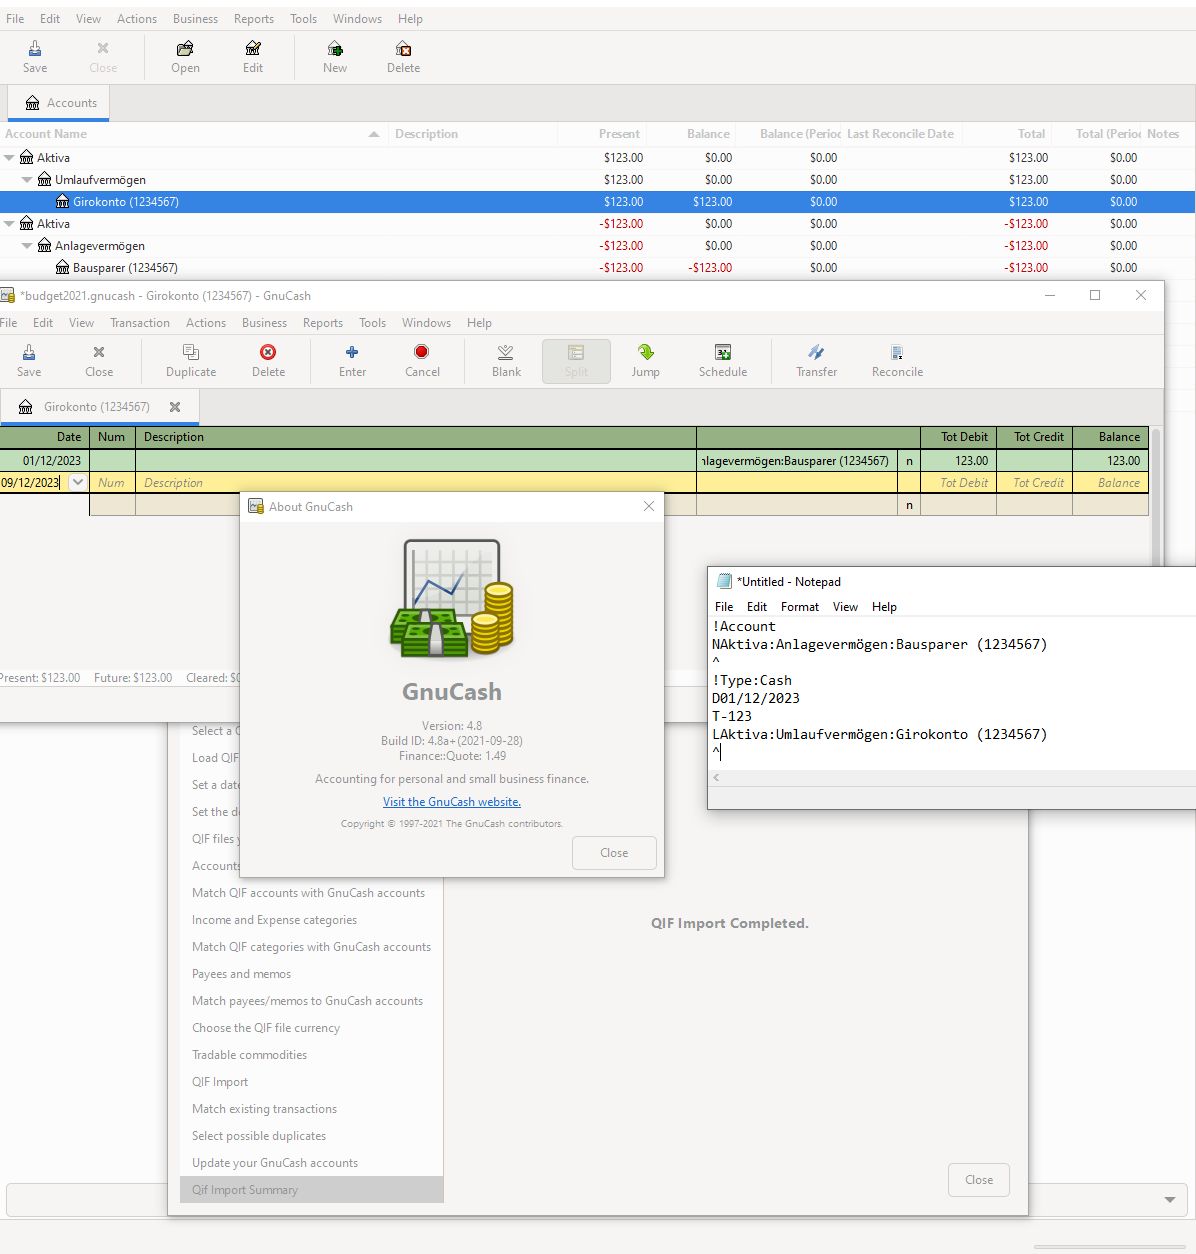The height and width of the screenshot is (1254, 1196).
Task: Jump to the blank transaction using Blank
Action: [506, 361]
